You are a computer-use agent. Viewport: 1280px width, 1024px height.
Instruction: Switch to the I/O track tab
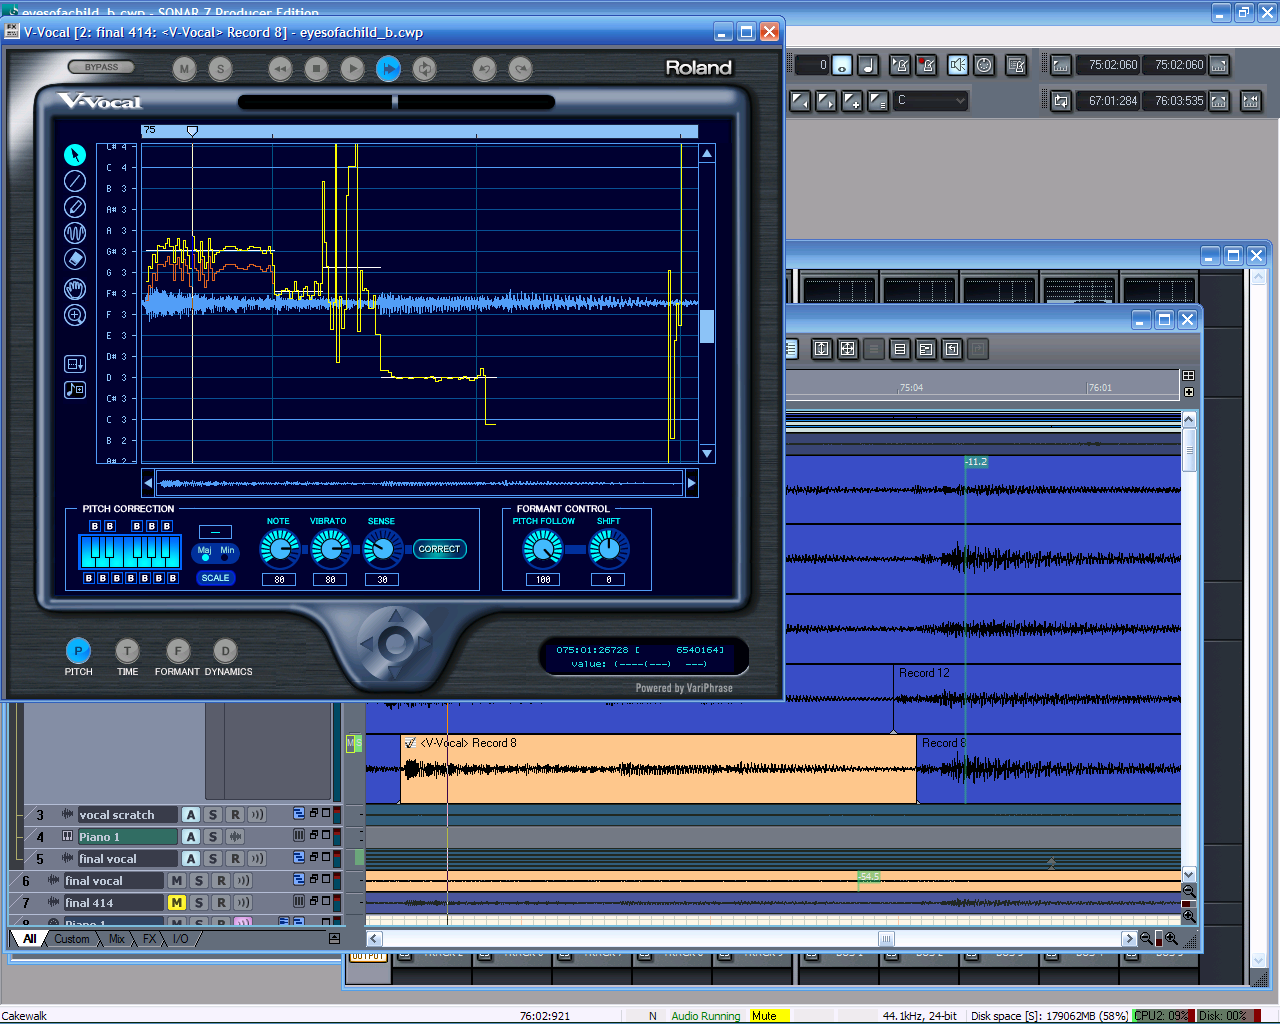click(x=181, y=938)
